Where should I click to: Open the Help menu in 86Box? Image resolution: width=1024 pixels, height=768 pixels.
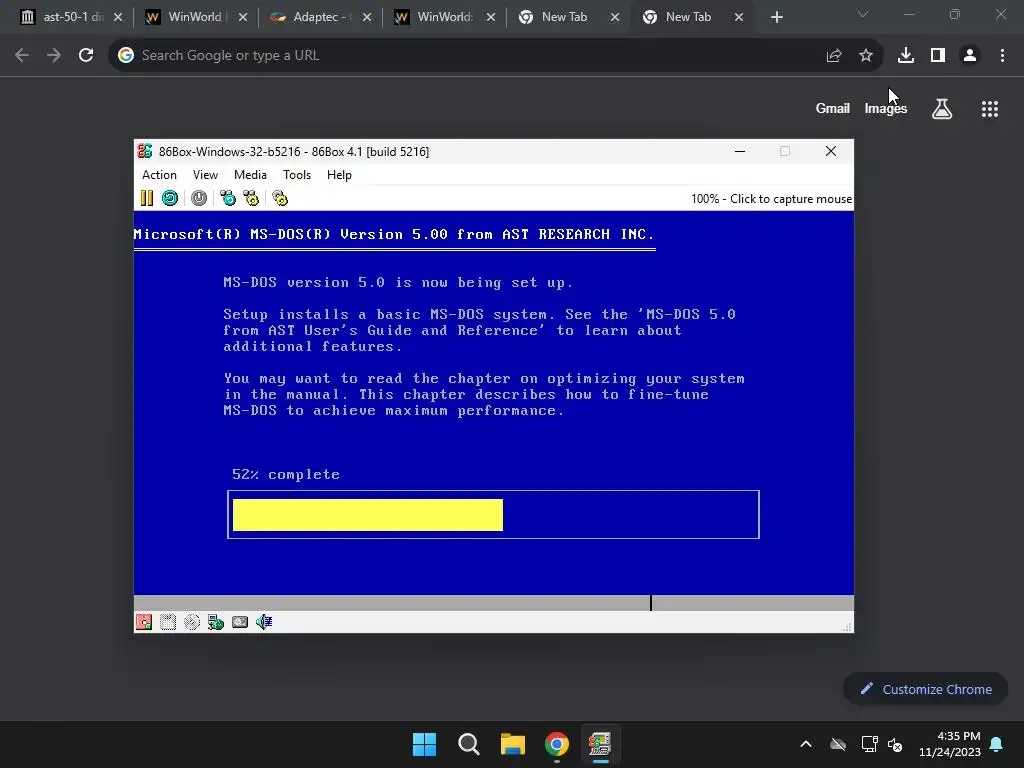[339, 174]
